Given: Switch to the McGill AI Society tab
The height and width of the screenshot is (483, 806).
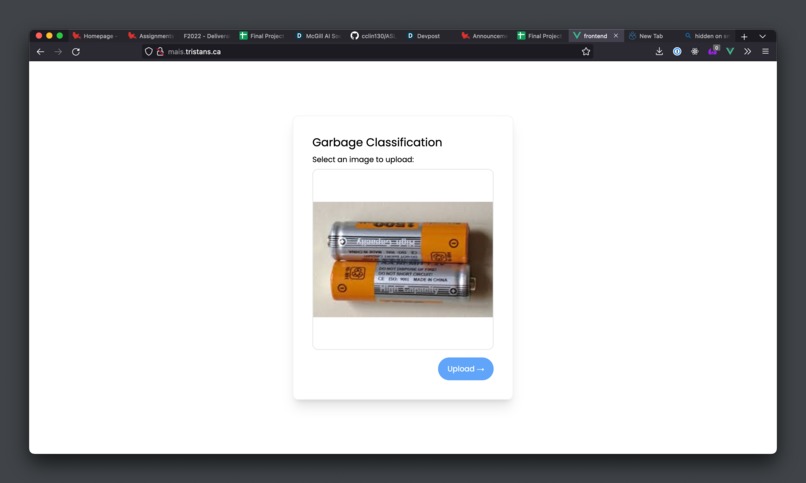Looking at the screenshot, I should coord(318,36).
